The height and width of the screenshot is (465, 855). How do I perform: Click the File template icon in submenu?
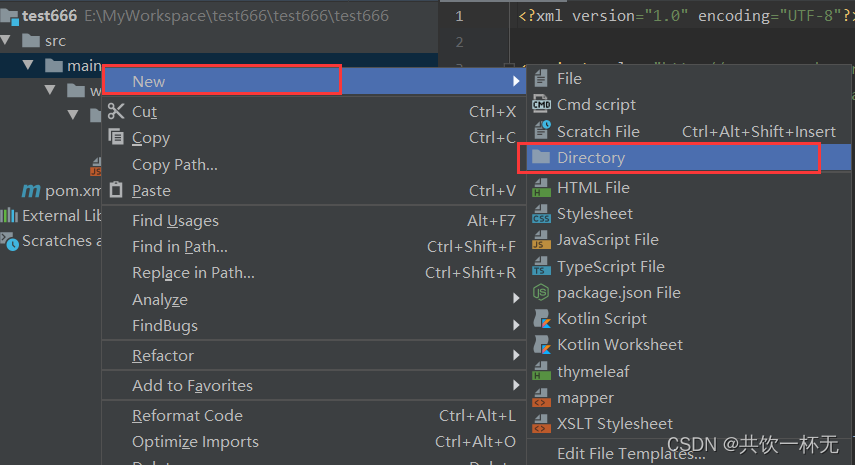(541, 78)
